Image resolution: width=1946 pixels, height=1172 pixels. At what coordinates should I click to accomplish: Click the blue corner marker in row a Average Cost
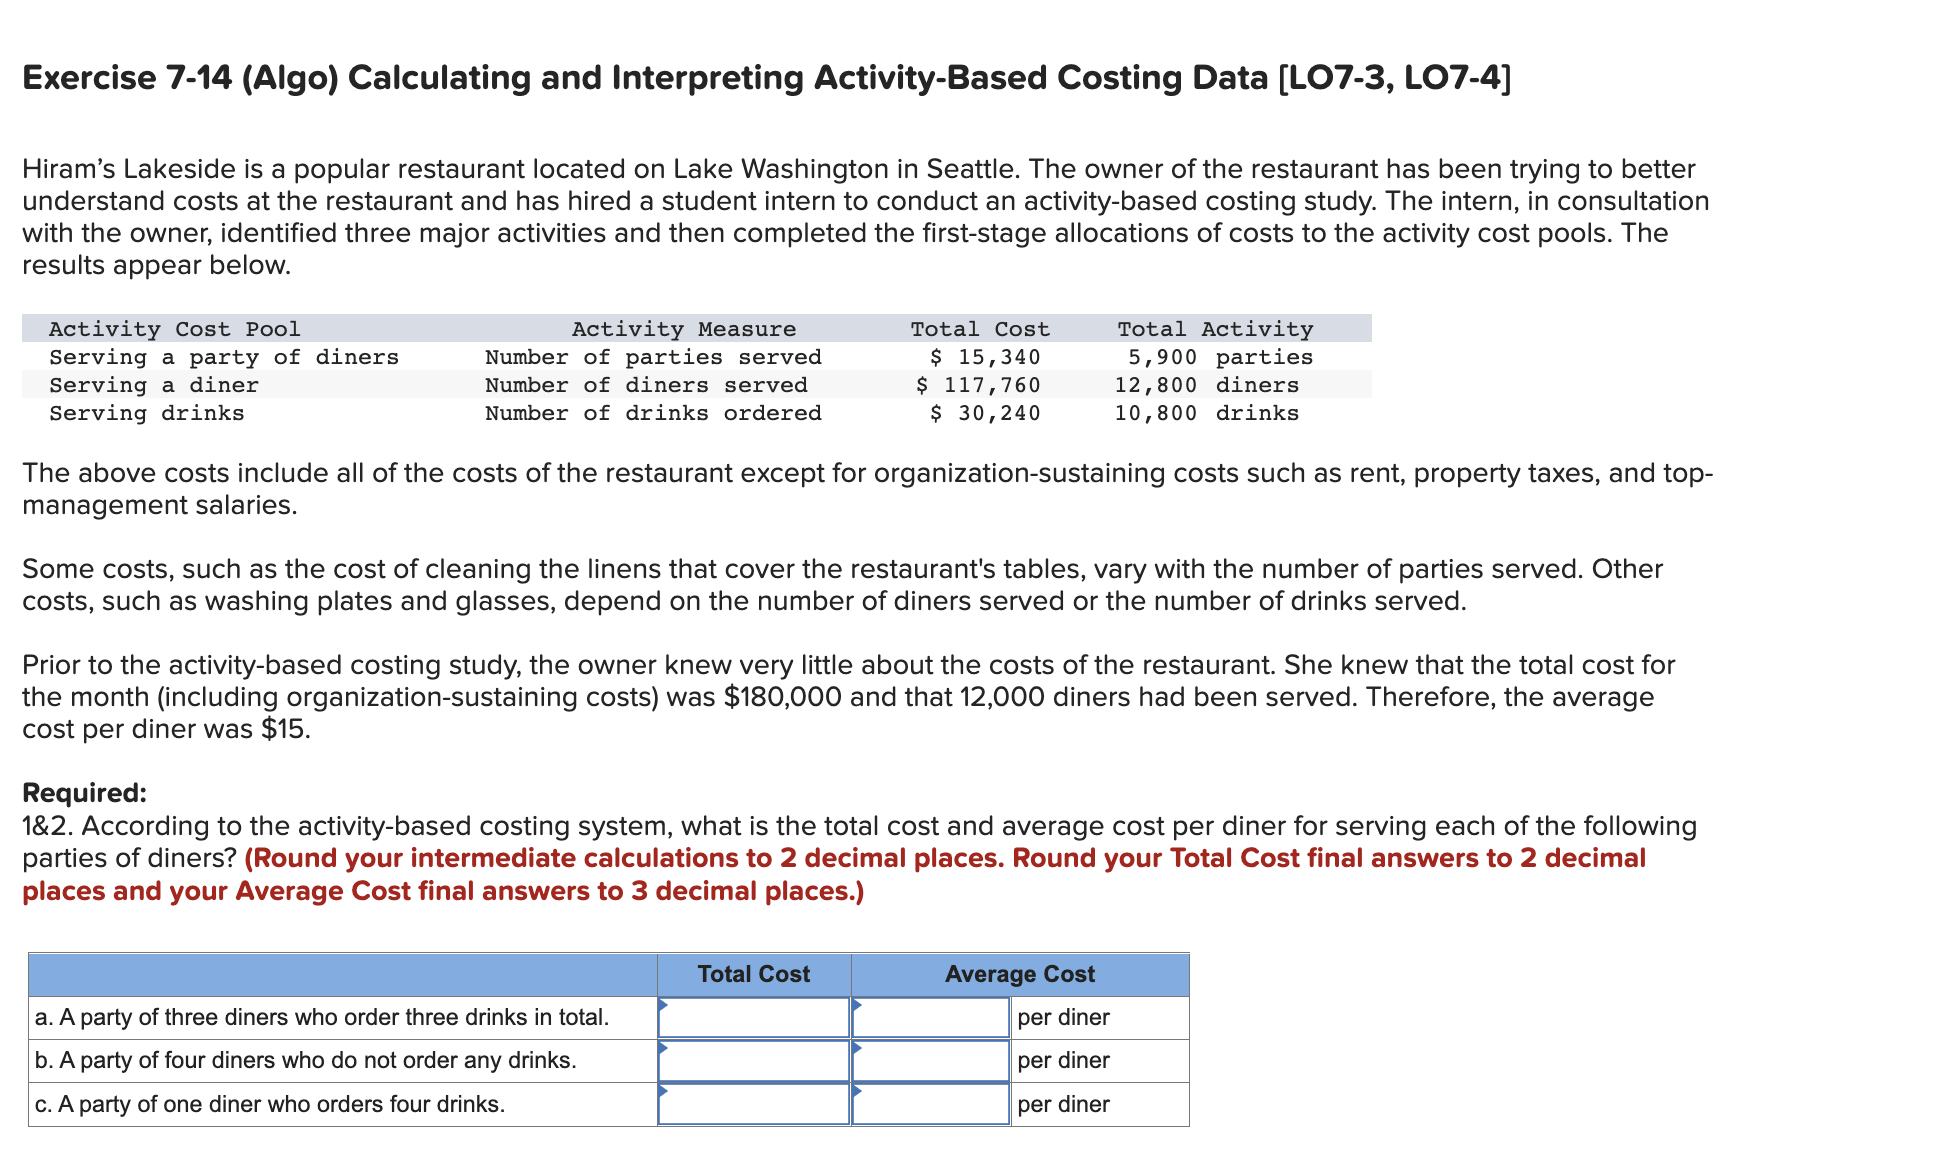tap(860, 1005)
